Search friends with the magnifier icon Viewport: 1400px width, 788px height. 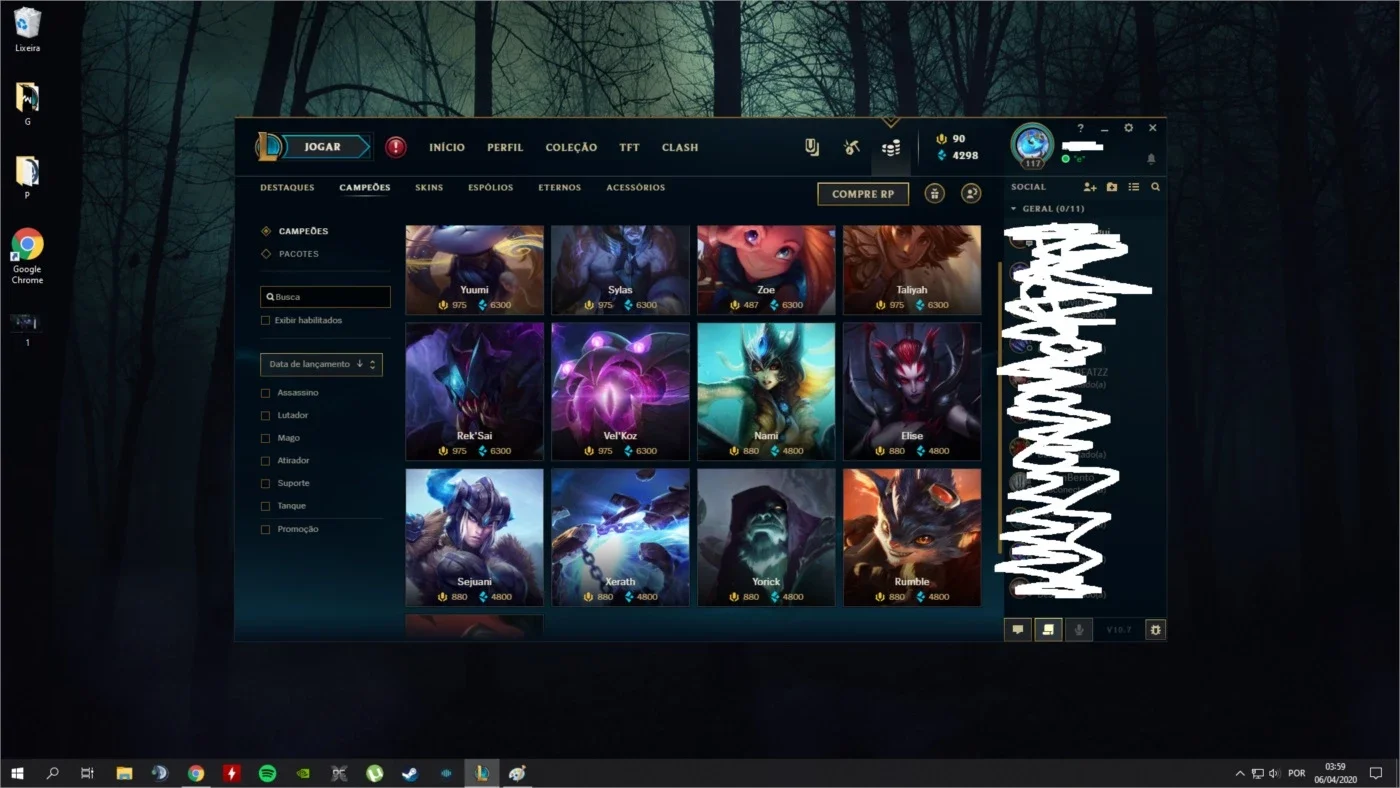[1156, 187]
